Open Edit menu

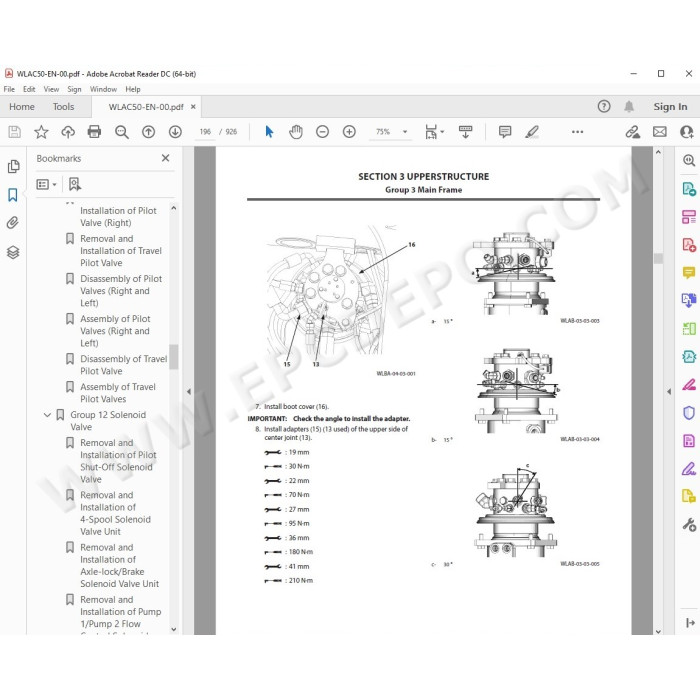pos(29,89)
